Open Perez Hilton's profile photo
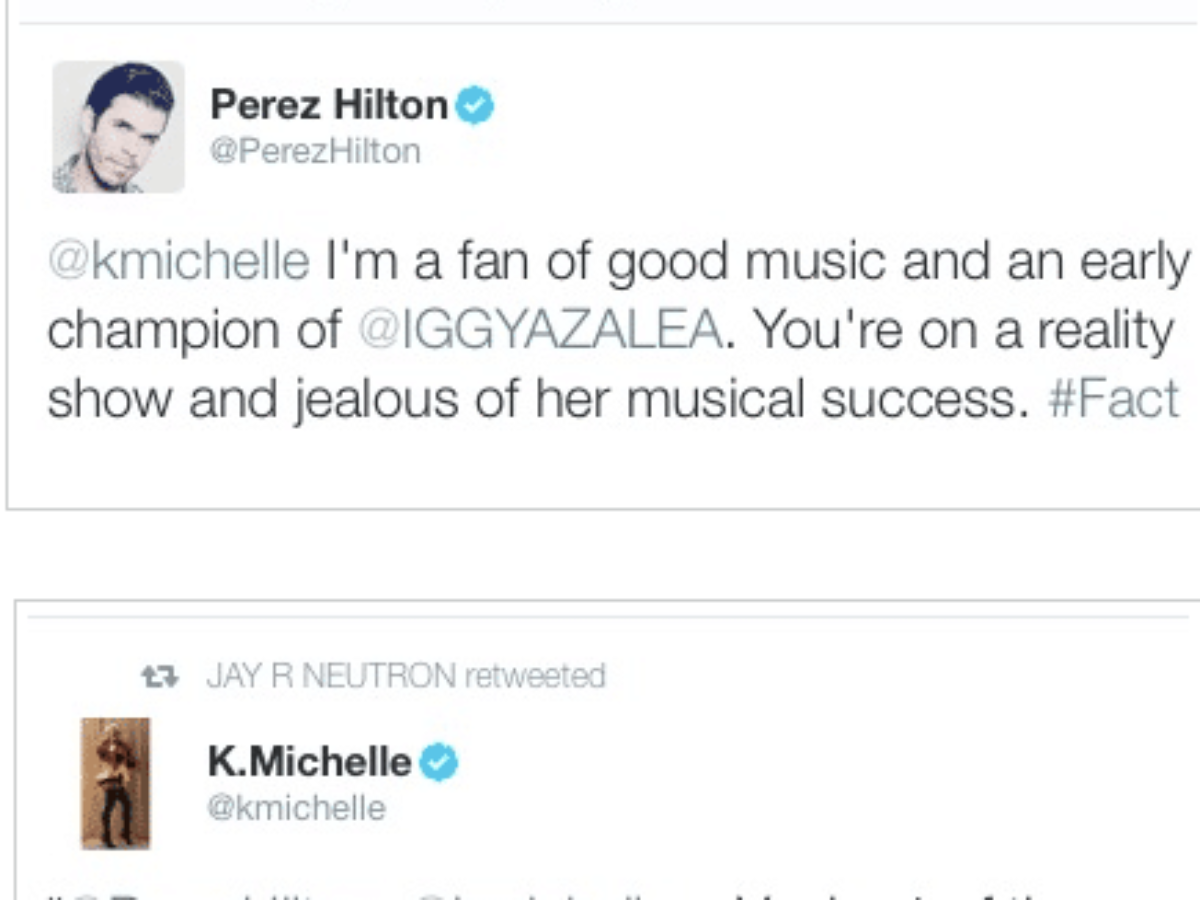 click(118, 127)
